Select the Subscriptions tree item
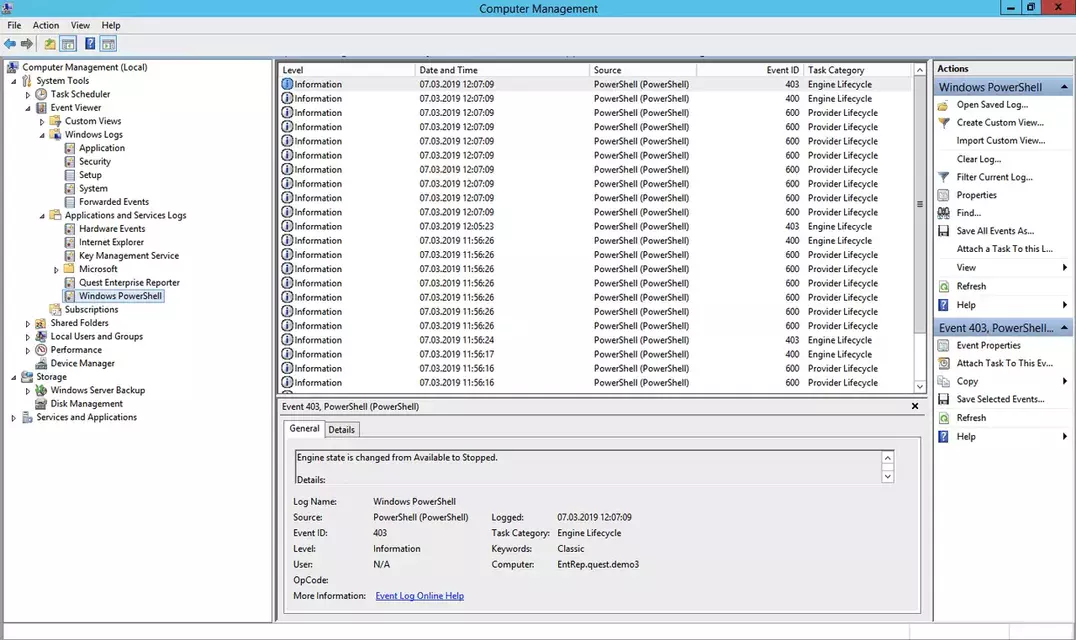This screenshot has height=640, width=1076. click(x=91, y=309)
